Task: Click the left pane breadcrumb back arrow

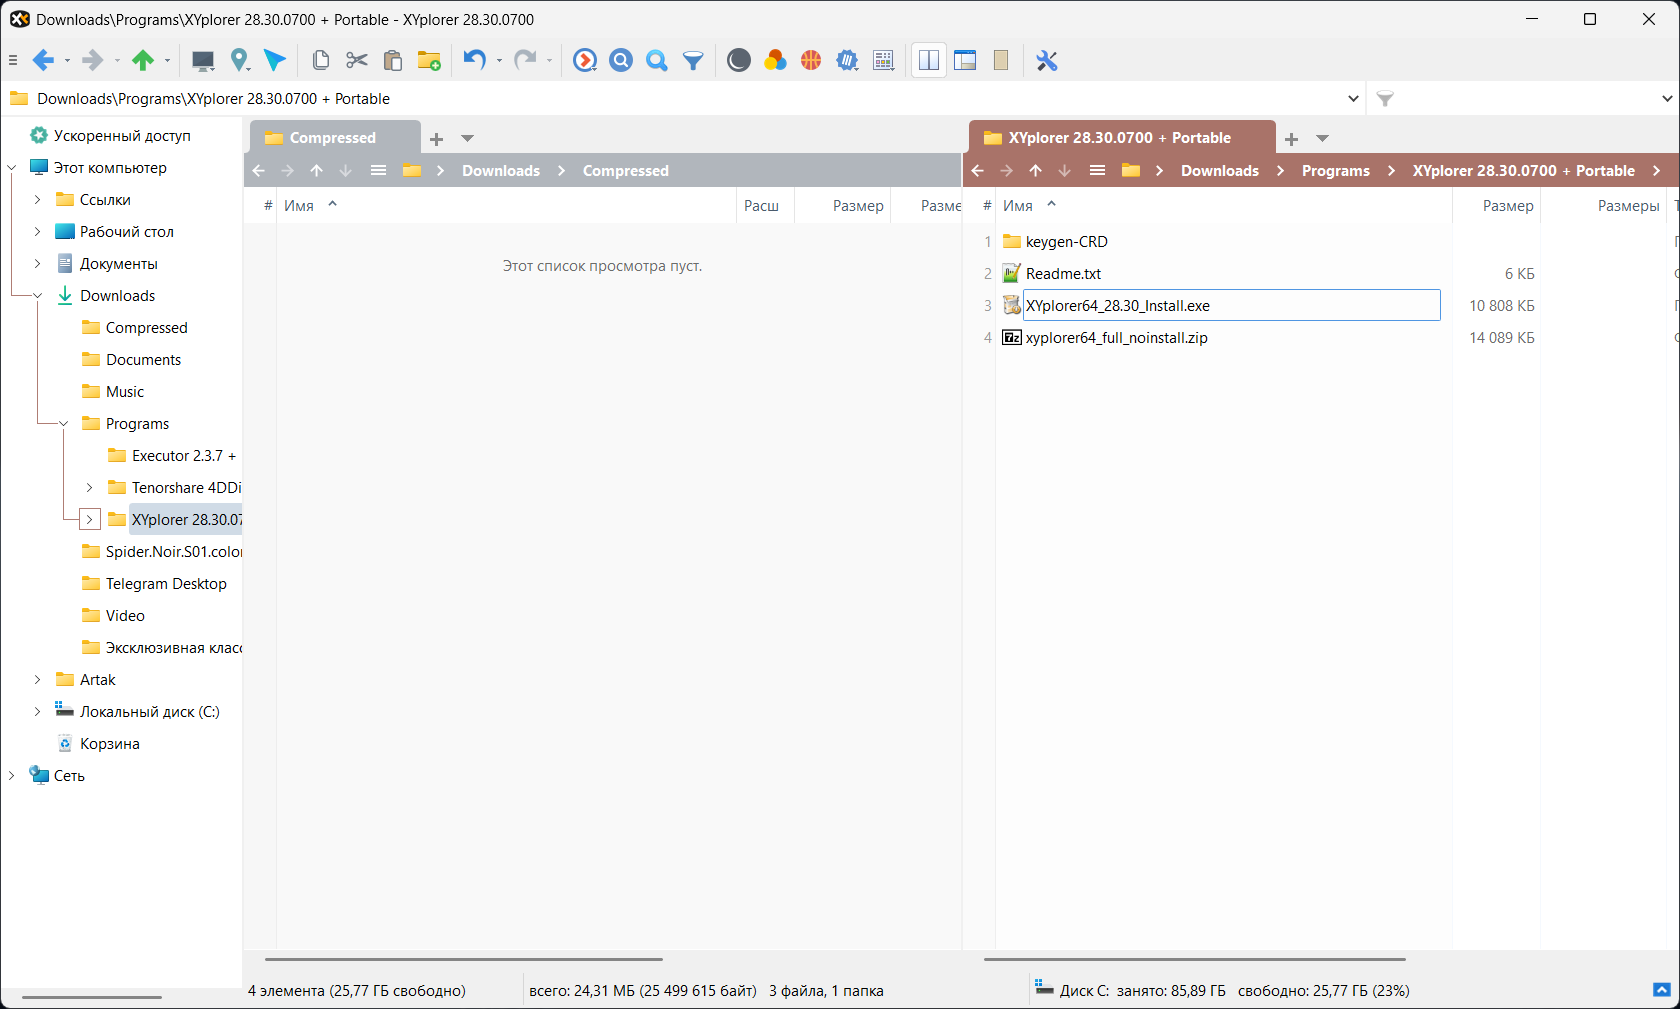Action: click(259, 171)
